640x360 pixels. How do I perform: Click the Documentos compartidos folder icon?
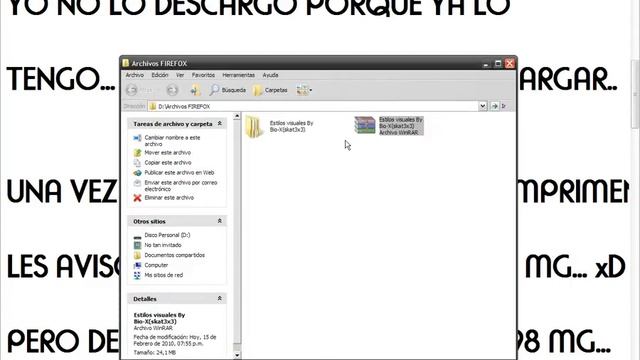coord(138,255)
